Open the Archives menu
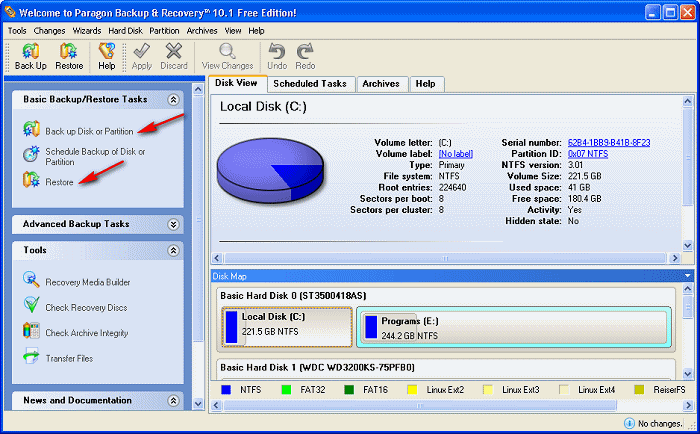Viewport: 700px width, 434px height. (202, 31)
